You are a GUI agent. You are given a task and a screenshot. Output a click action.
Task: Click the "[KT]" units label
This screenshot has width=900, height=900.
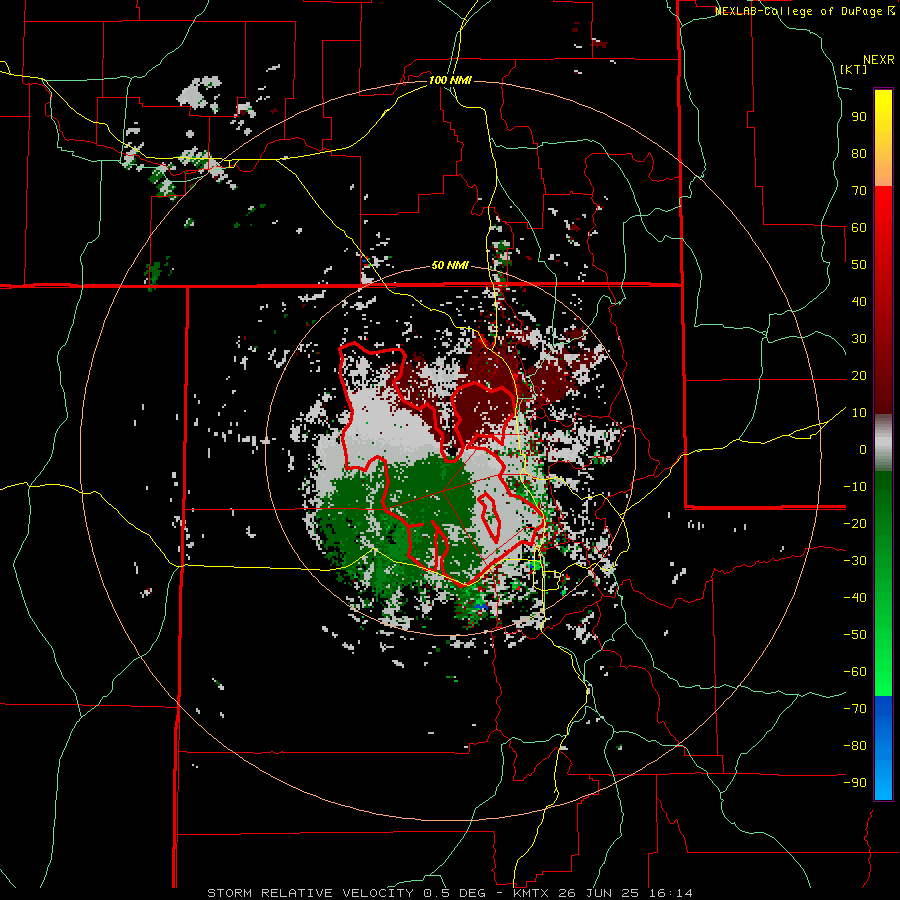point(853,69)
